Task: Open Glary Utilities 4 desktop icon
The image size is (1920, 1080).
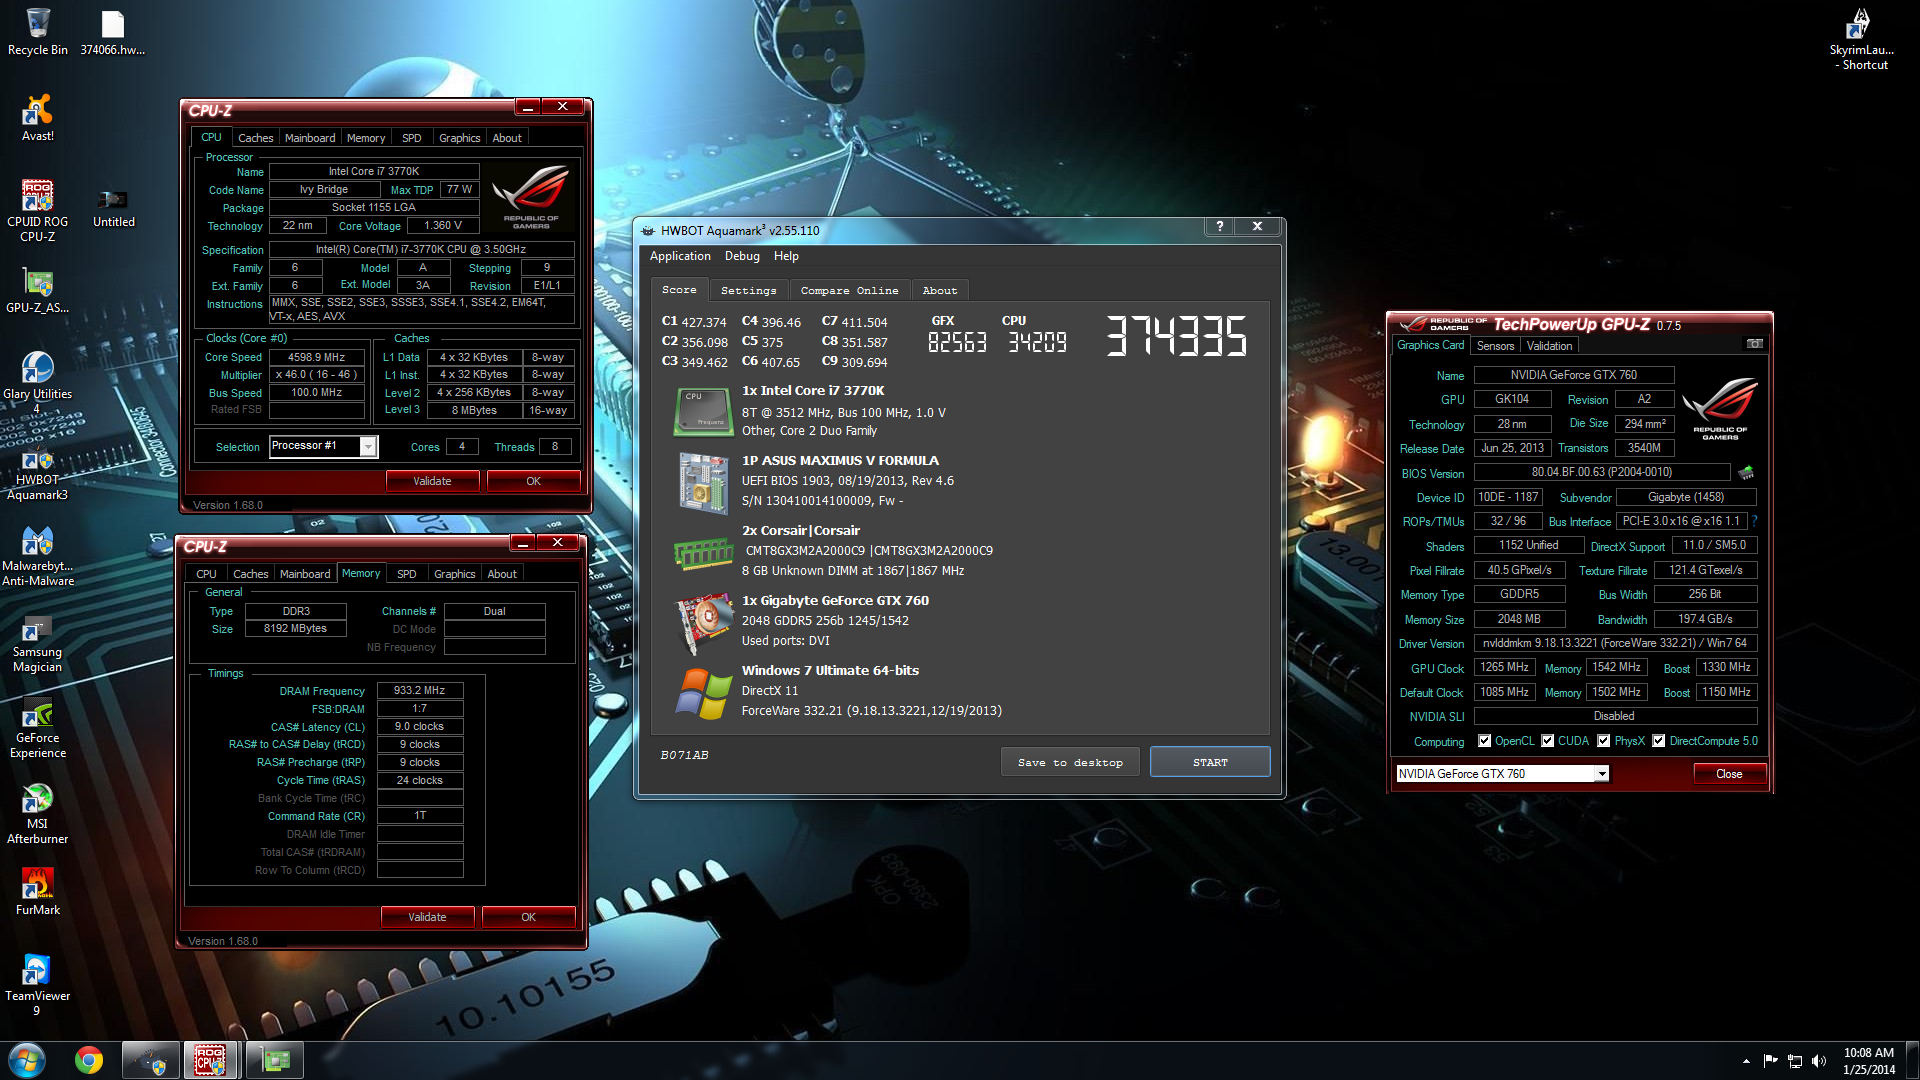Action: (x=37, y=383)
